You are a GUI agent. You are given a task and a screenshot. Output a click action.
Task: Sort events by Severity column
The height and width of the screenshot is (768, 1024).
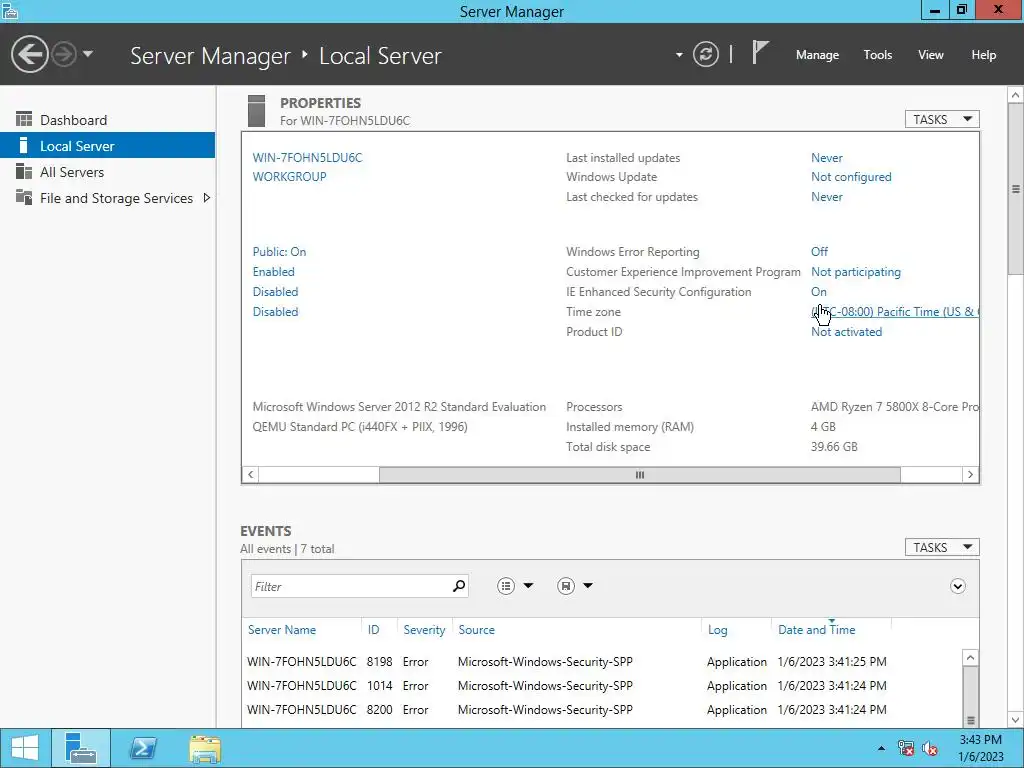tap(424, 630)
